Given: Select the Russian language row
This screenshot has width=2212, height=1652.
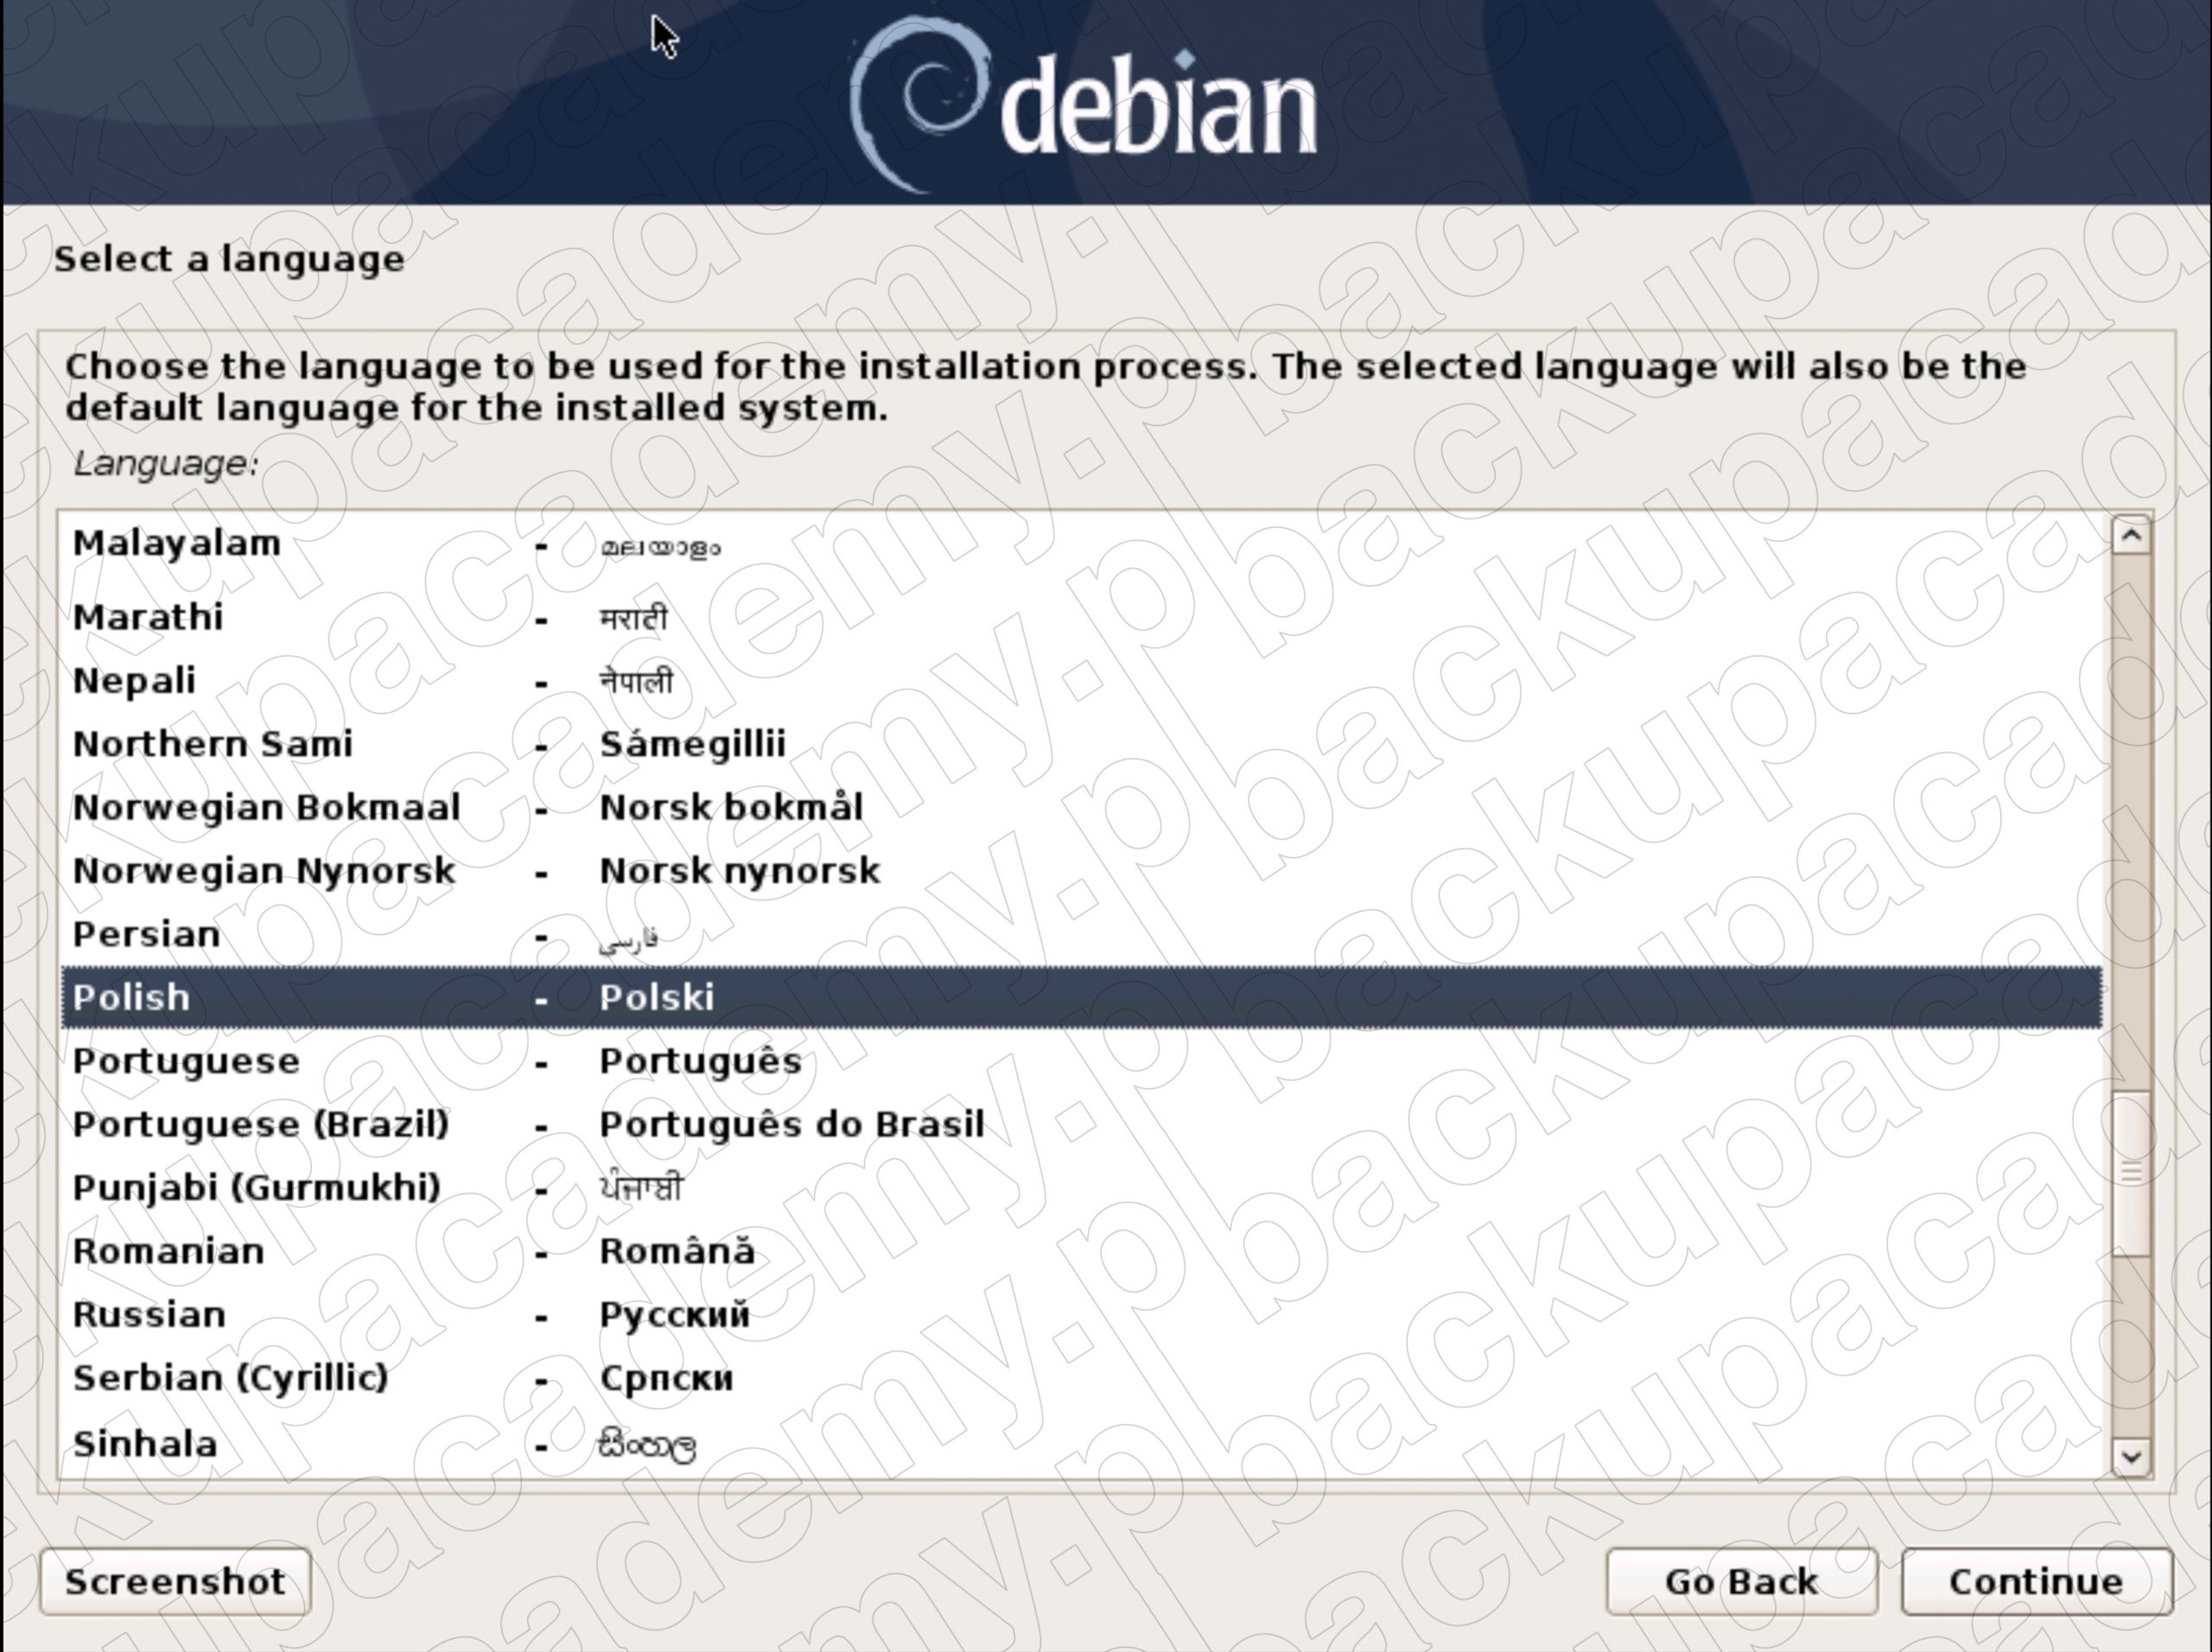Looking at the screenshot, I should click(1081, 1314).
